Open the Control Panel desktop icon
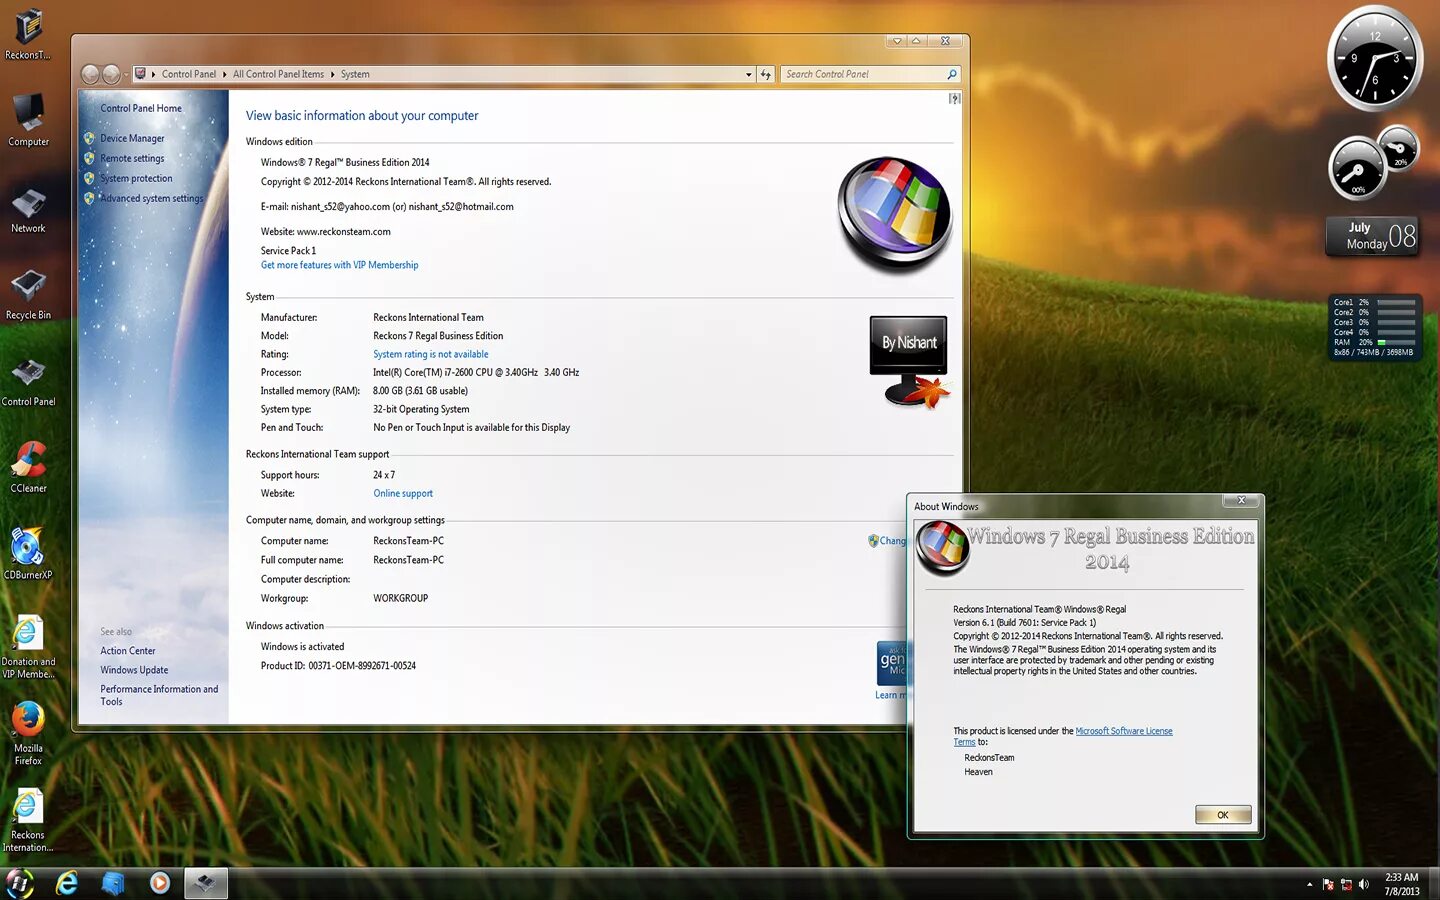The image size is (1440, 900). (x=28, y=381)
